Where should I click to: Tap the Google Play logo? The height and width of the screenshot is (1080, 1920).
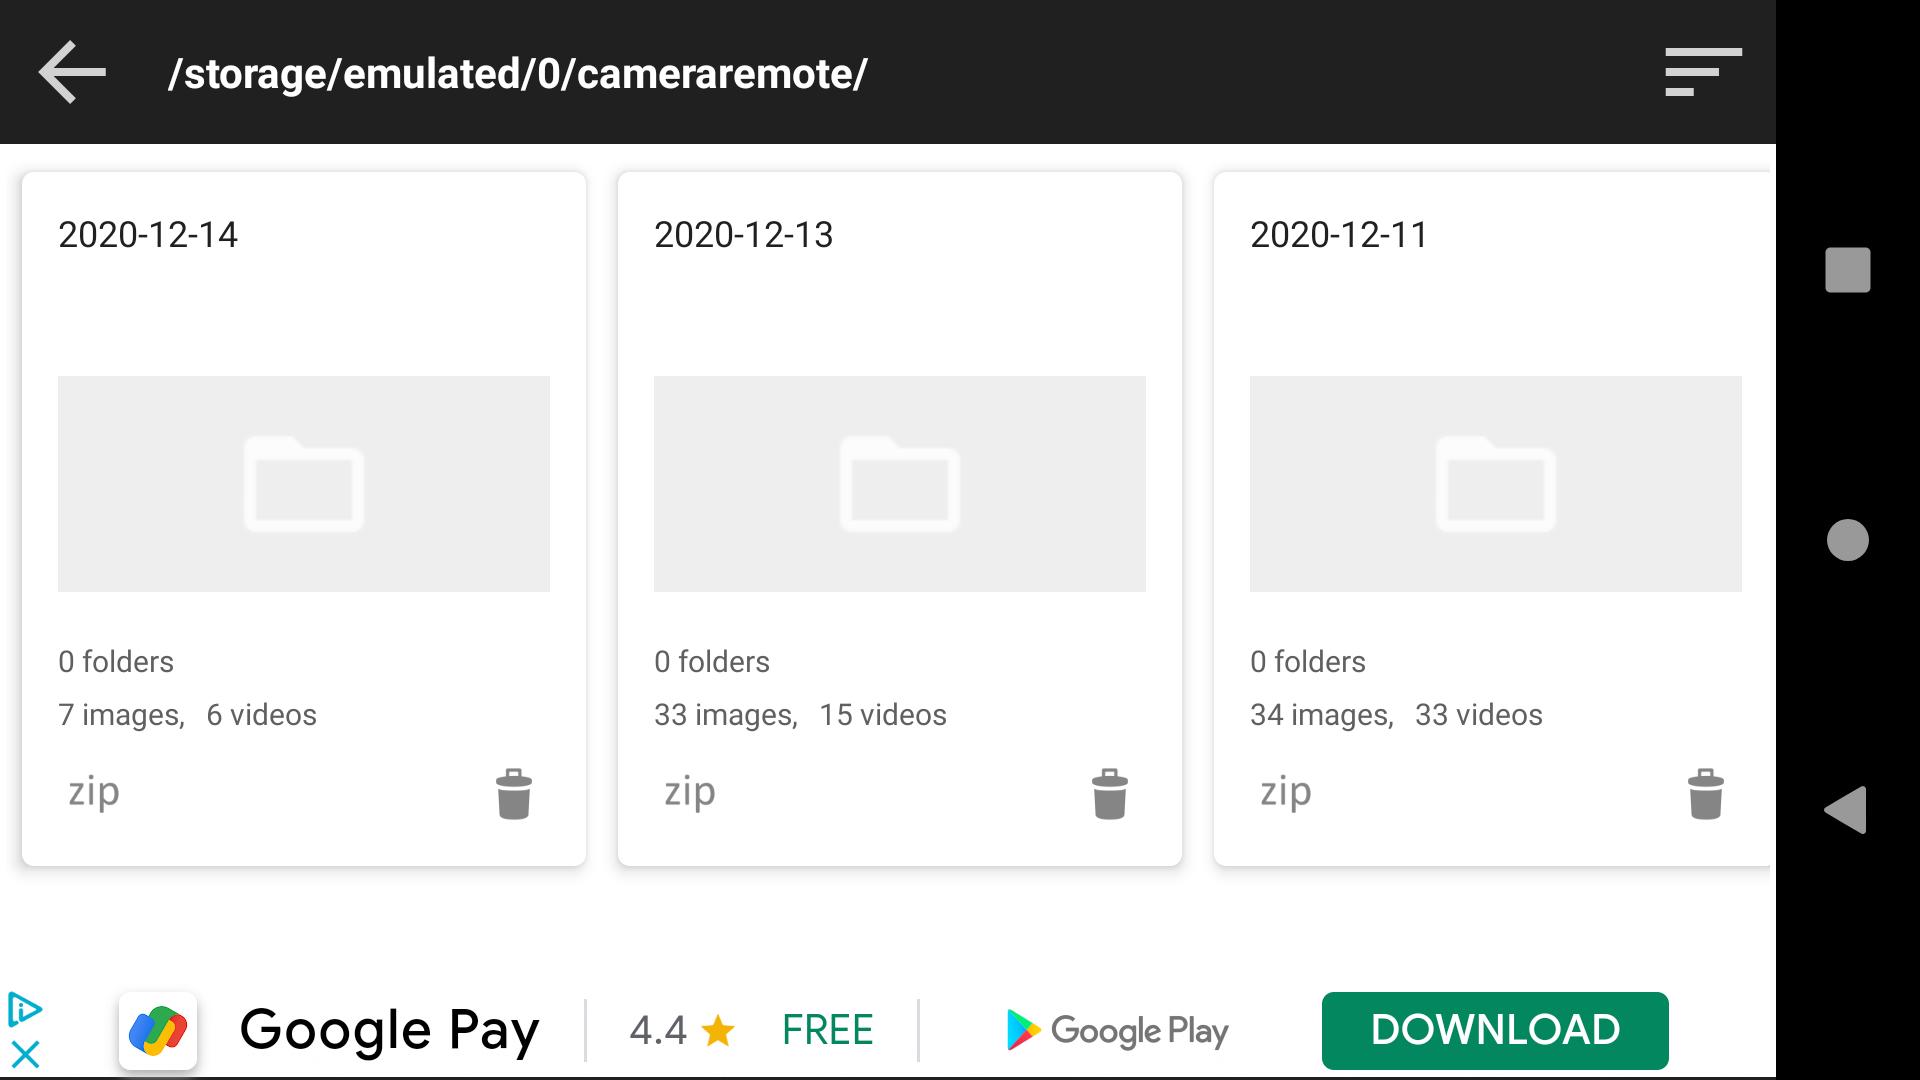1118,1030
